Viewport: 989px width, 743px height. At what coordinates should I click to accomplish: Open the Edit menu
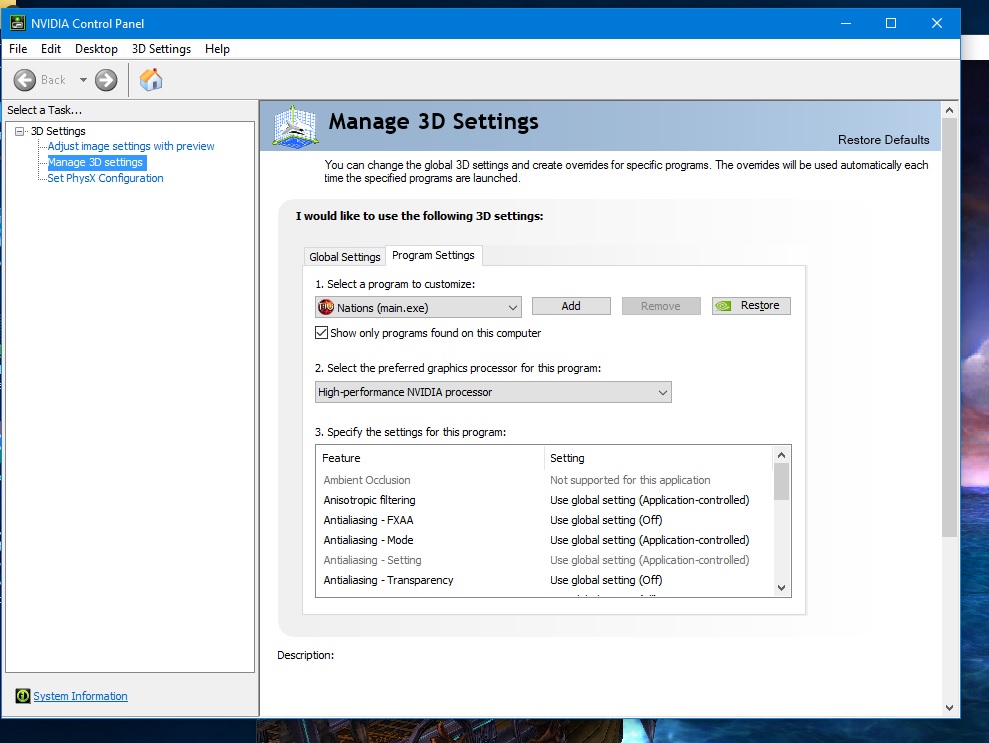[x=51, y=49]
